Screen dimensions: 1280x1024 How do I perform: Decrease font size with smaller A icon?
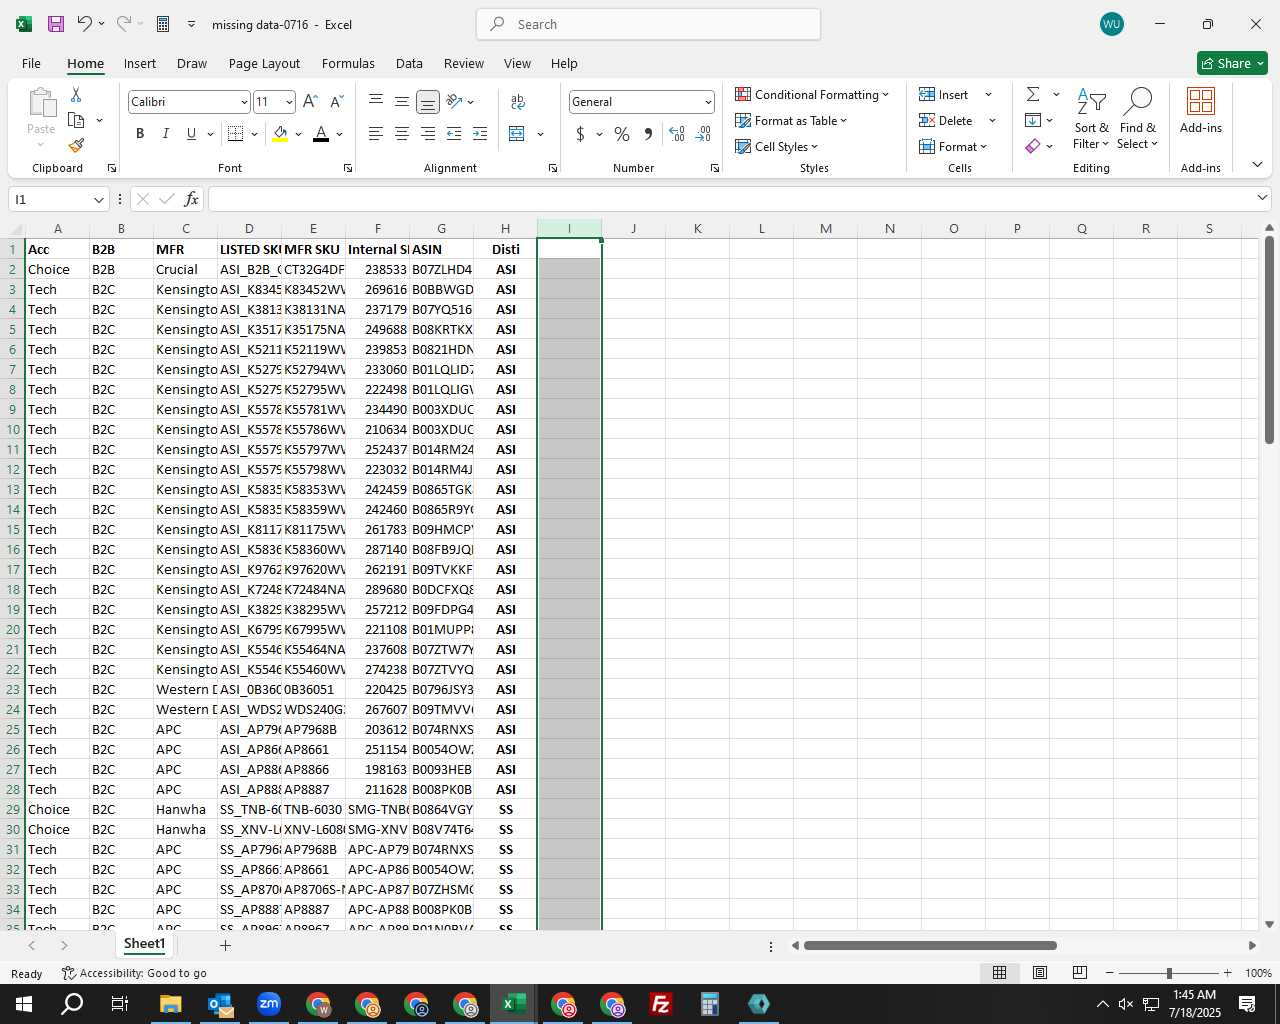point(336,102)
